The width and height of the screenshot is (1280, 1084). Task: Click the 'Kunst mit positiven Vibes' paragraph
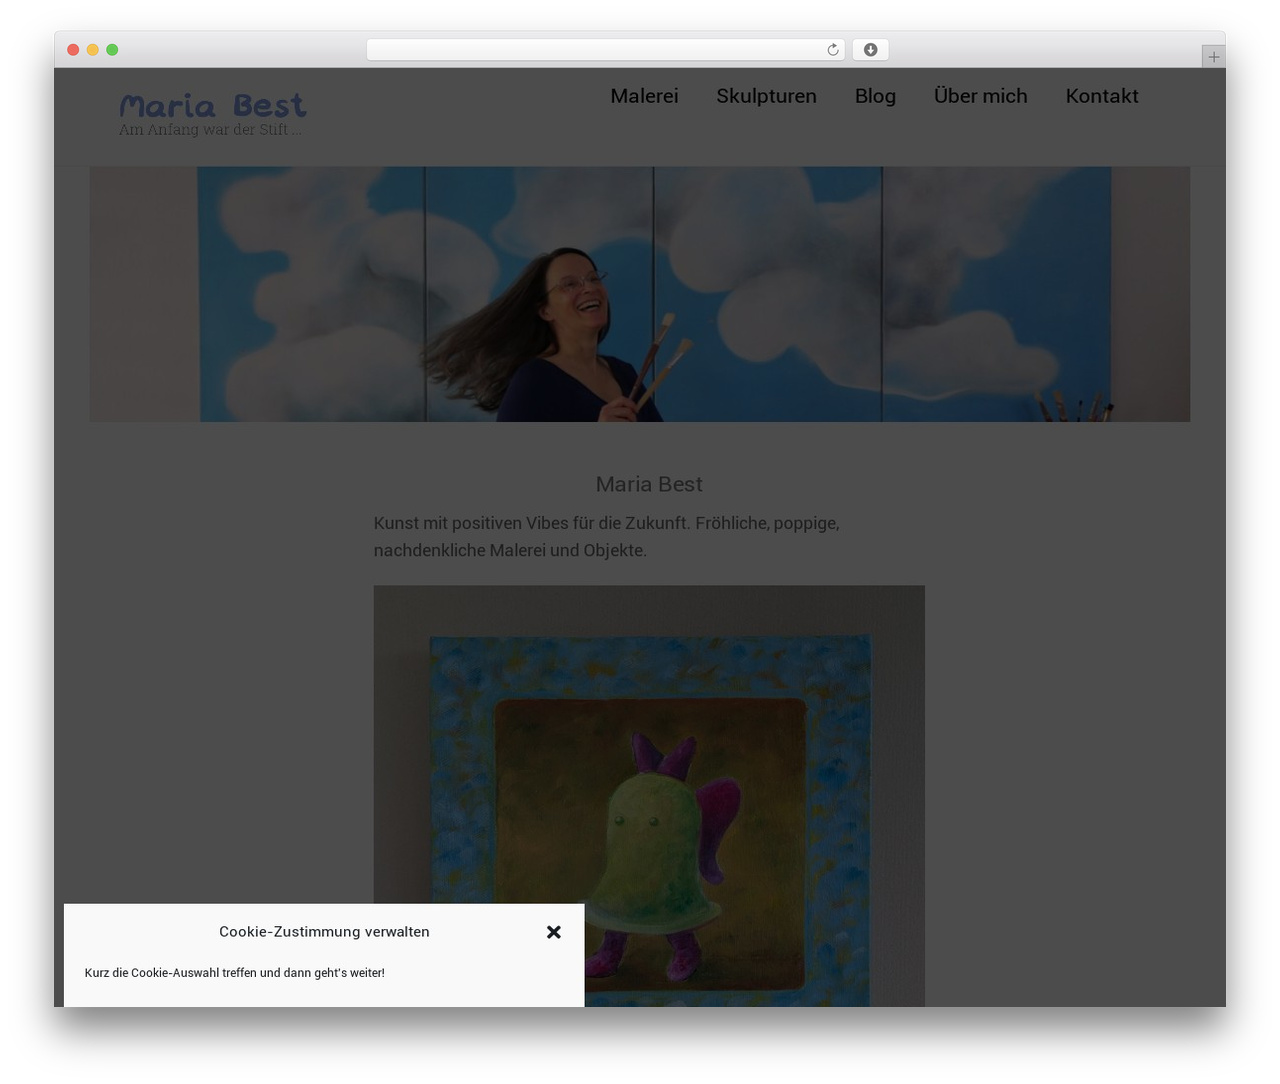(x=607, y=537)
